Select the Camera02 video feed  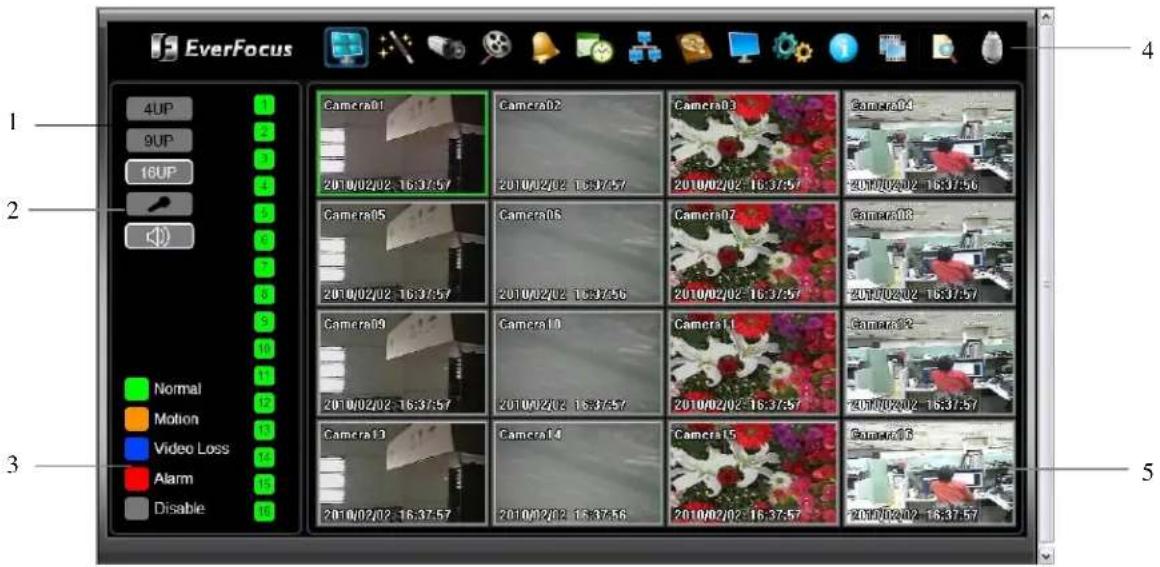(577, 144)
